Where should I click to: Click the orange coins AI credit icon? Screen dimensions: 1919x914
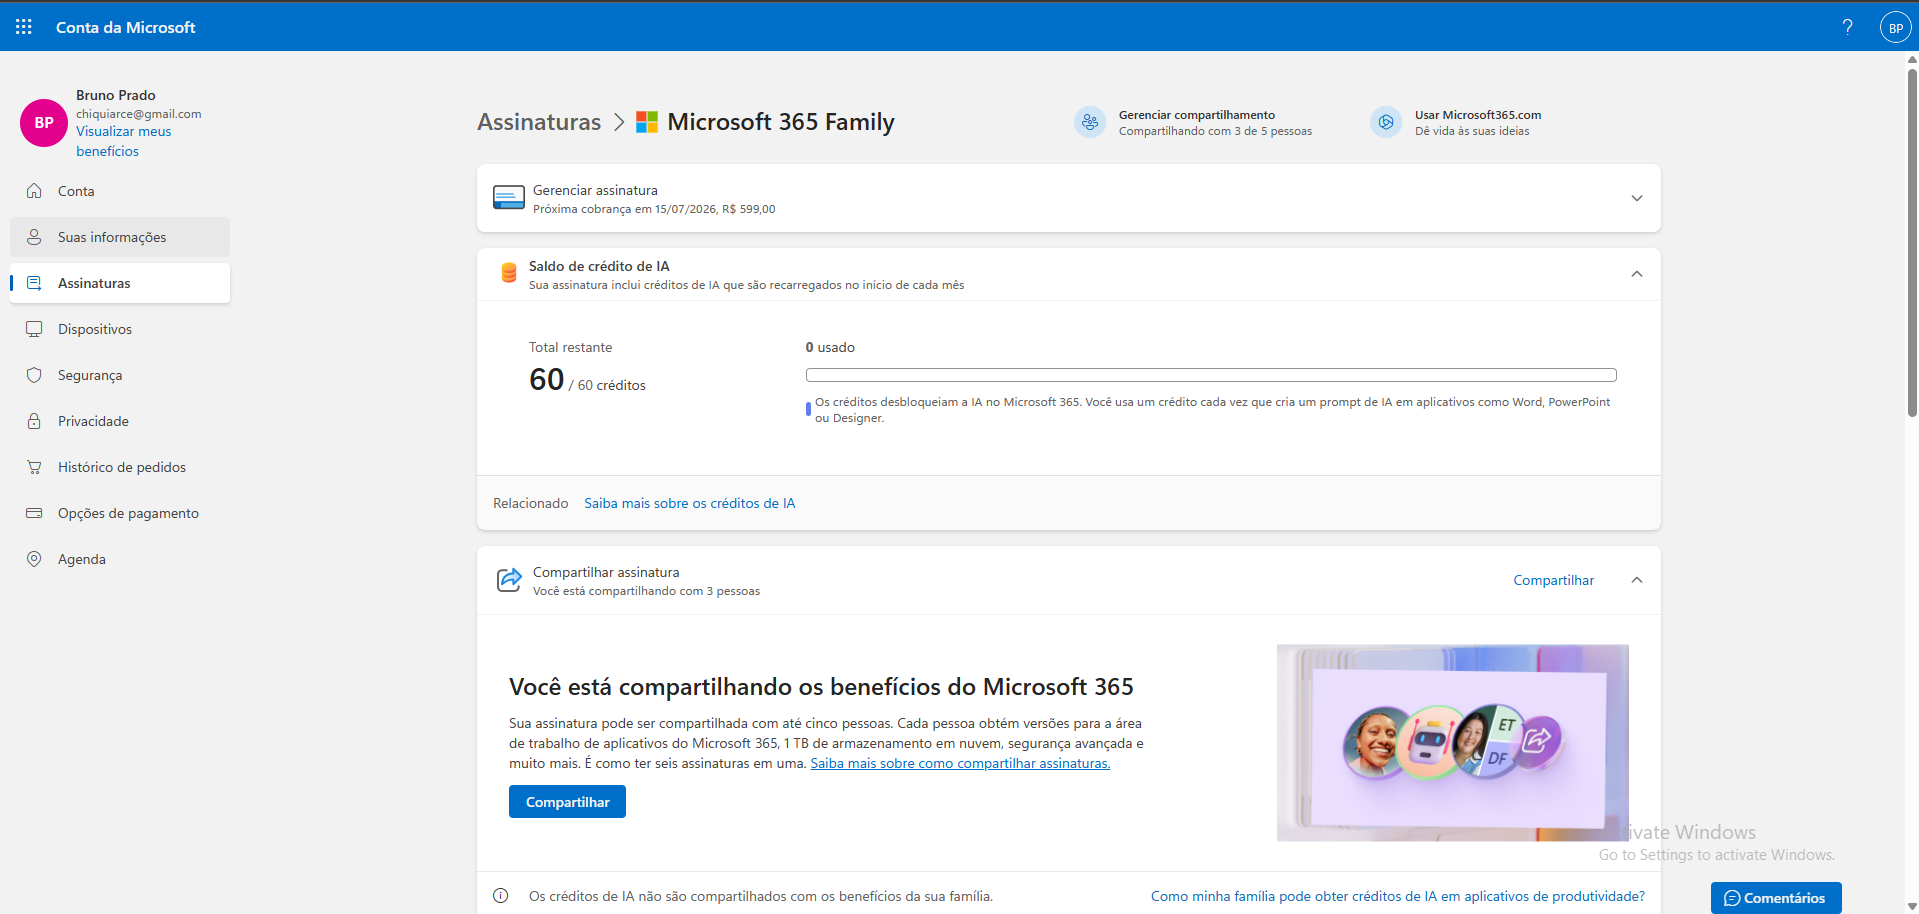[509, 272]
